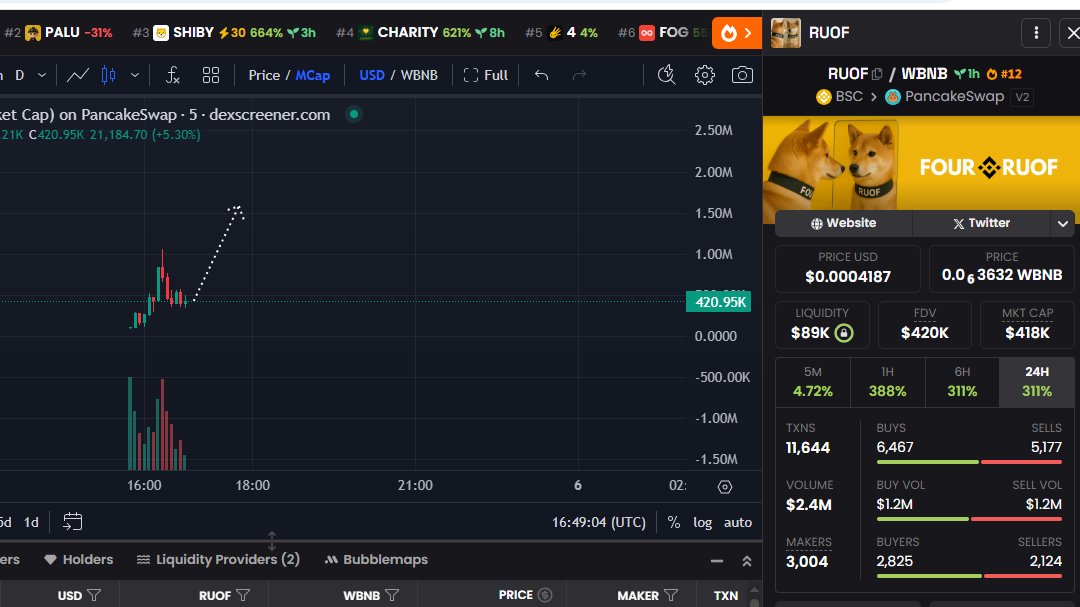Open chart settings gear
Image resolution: width=1080 pixels, height=607 pixels.
tap(705, 74)
